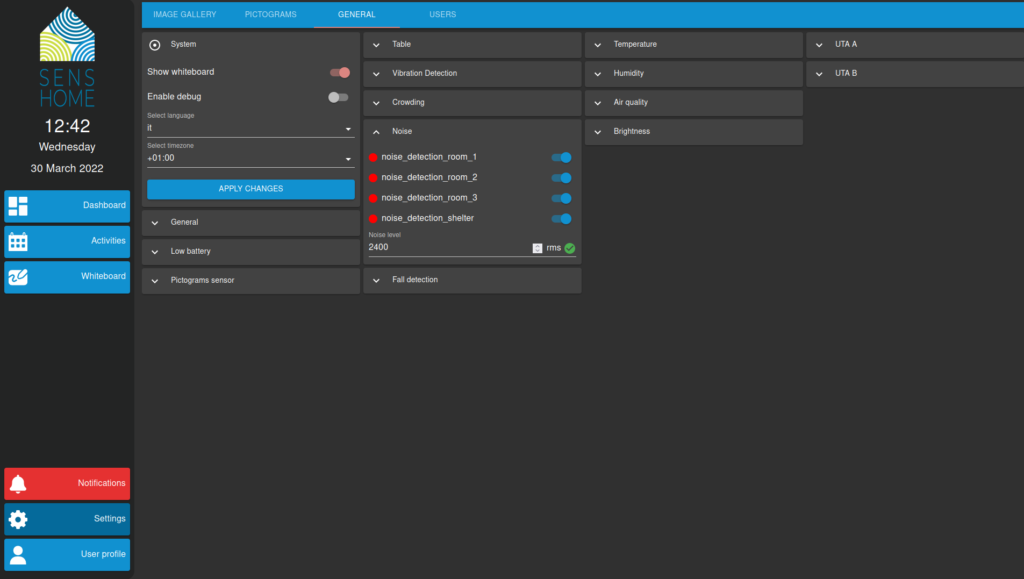This screenshot has width=1024, height=579.
Task: Click the Noise level stepper arrows
Action: click(537, 248)
